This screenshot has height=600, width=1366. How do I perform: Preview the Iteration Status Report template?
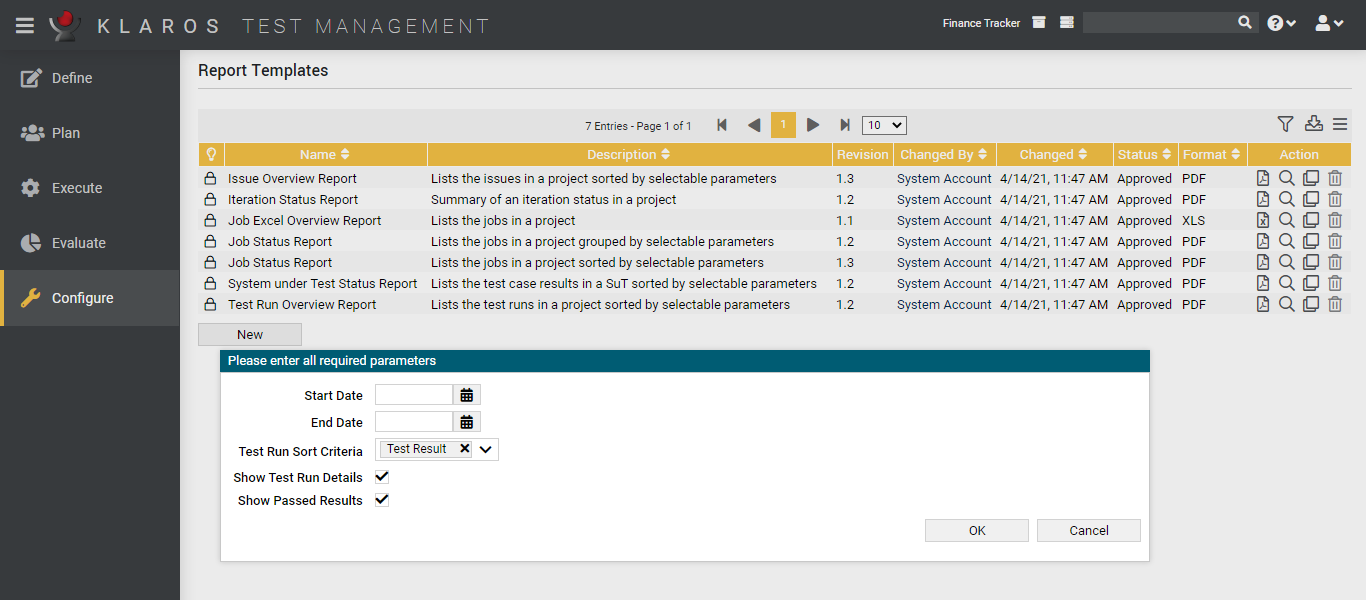pyautogui.click(x=1286, y=199)
